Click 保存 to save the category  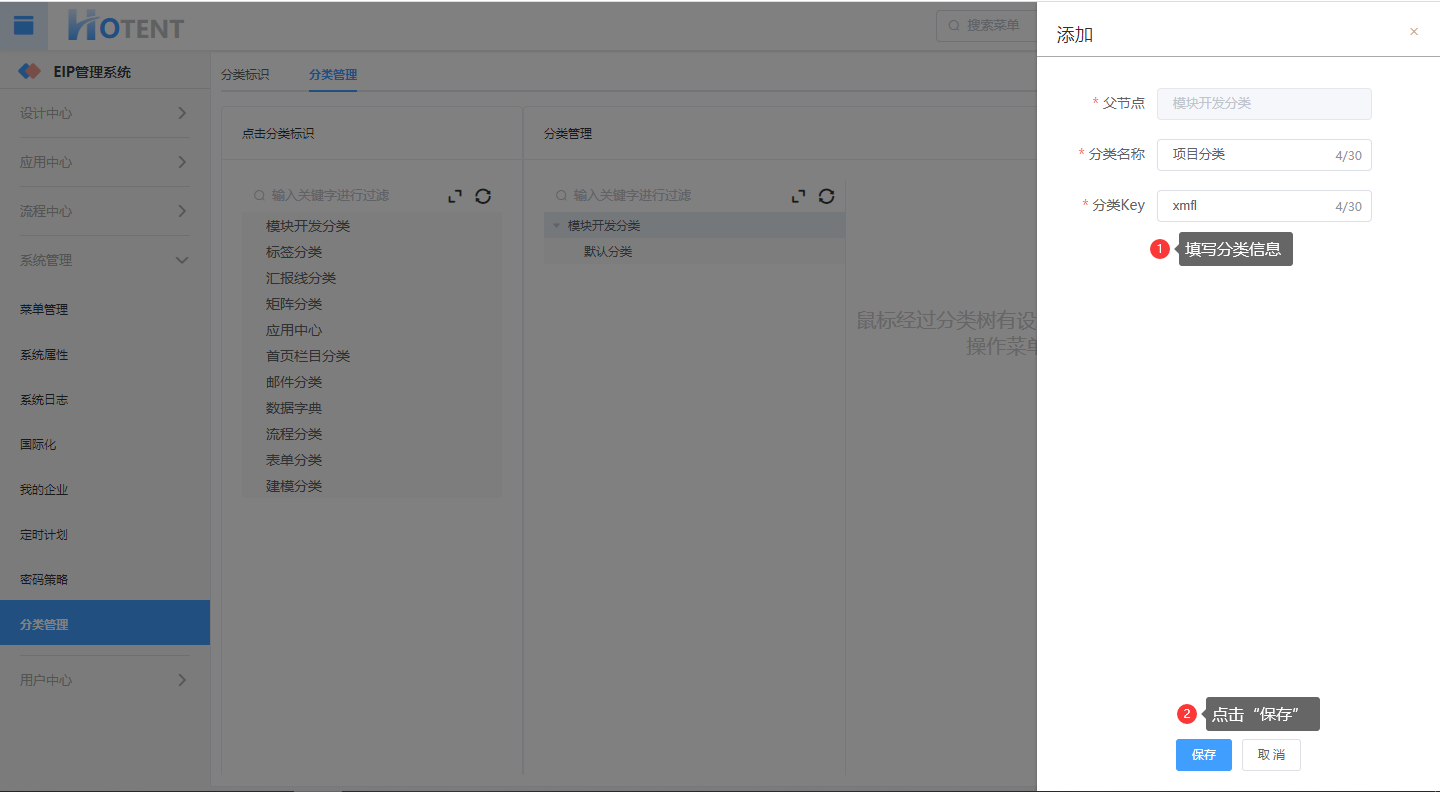[1204, 755]
